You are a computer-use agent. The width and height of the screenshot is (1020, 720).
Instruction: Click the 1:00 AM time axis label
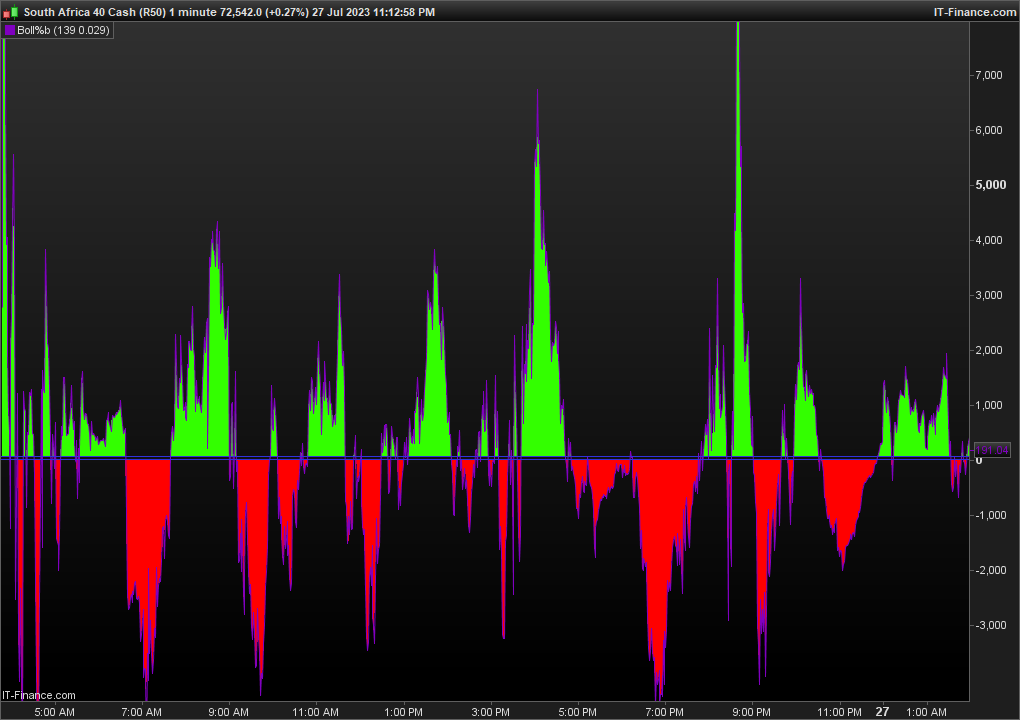pos(926,712)
